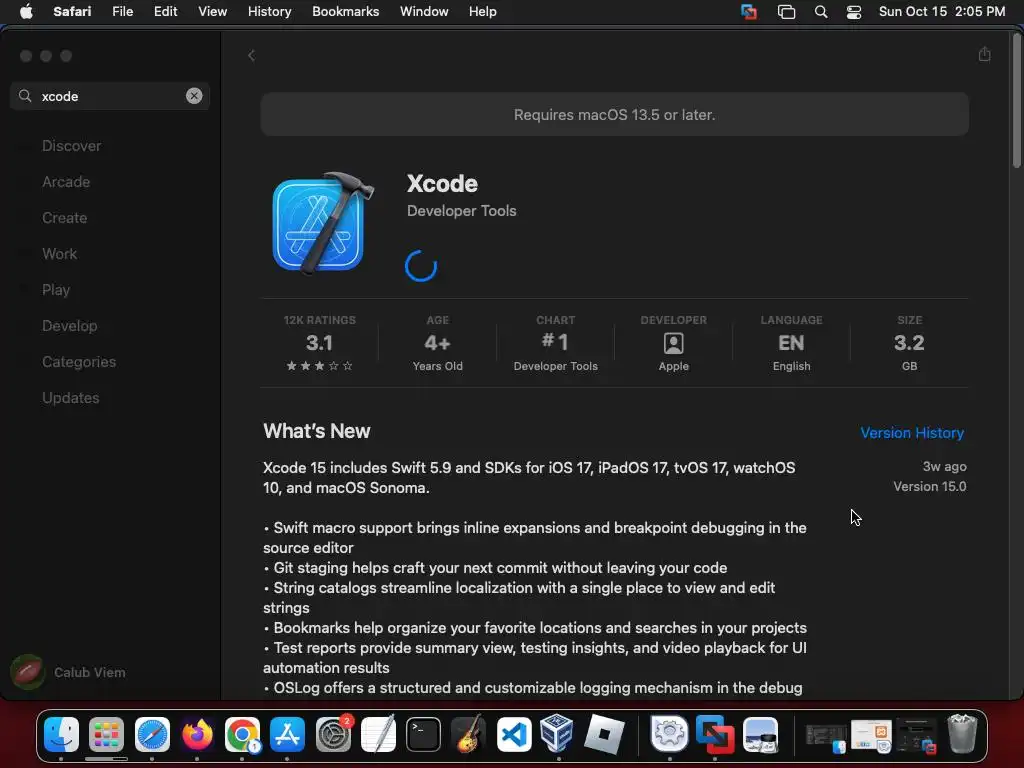Click the 3.2 GB size item

[x=909, y=343]
